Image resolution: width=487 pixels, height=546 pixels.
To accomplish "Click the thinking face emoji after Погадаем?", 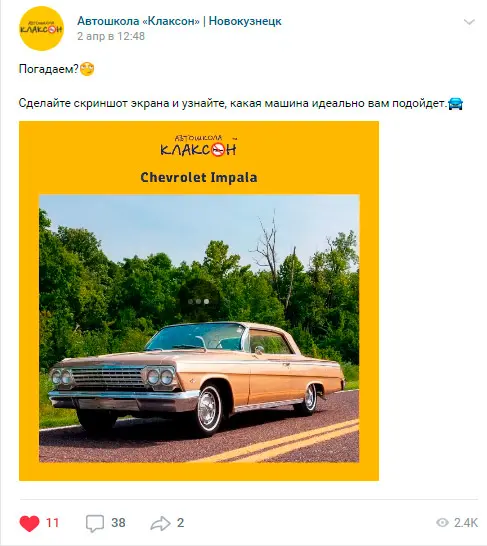I will pos(87,69).
